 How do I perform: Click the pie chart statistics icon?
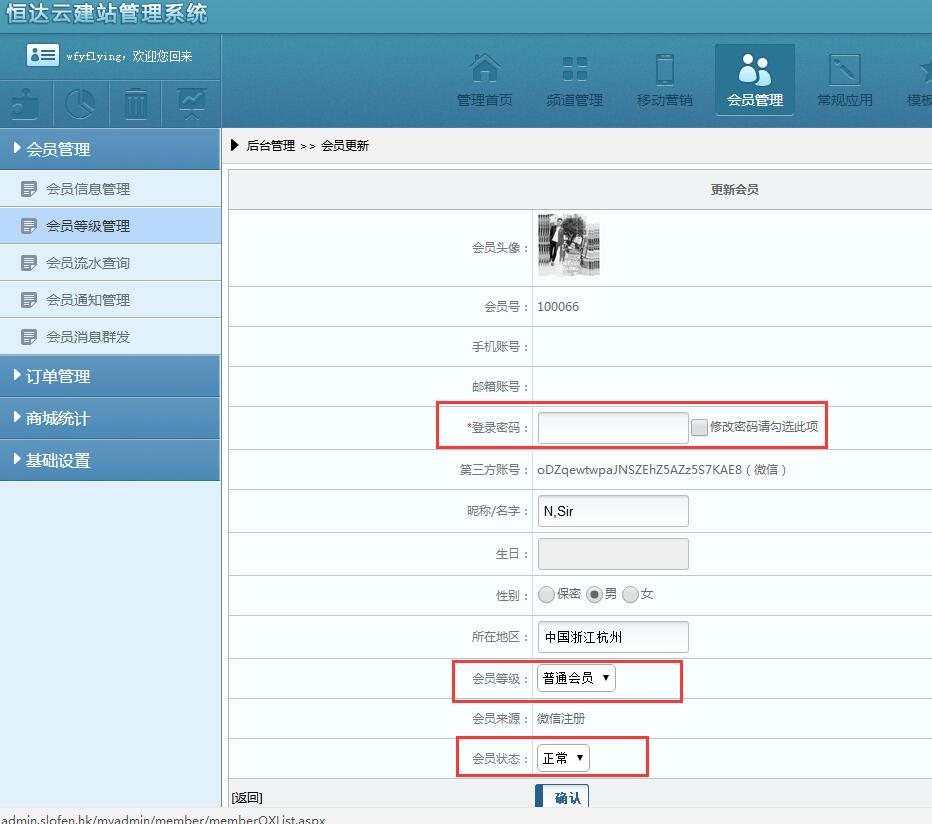pyautogui.click(x=80, y=103)
